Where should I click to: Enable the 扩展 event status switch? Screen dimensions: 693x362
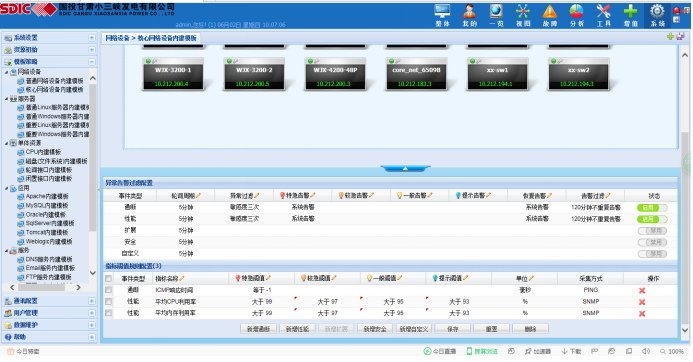pos(652,231)
